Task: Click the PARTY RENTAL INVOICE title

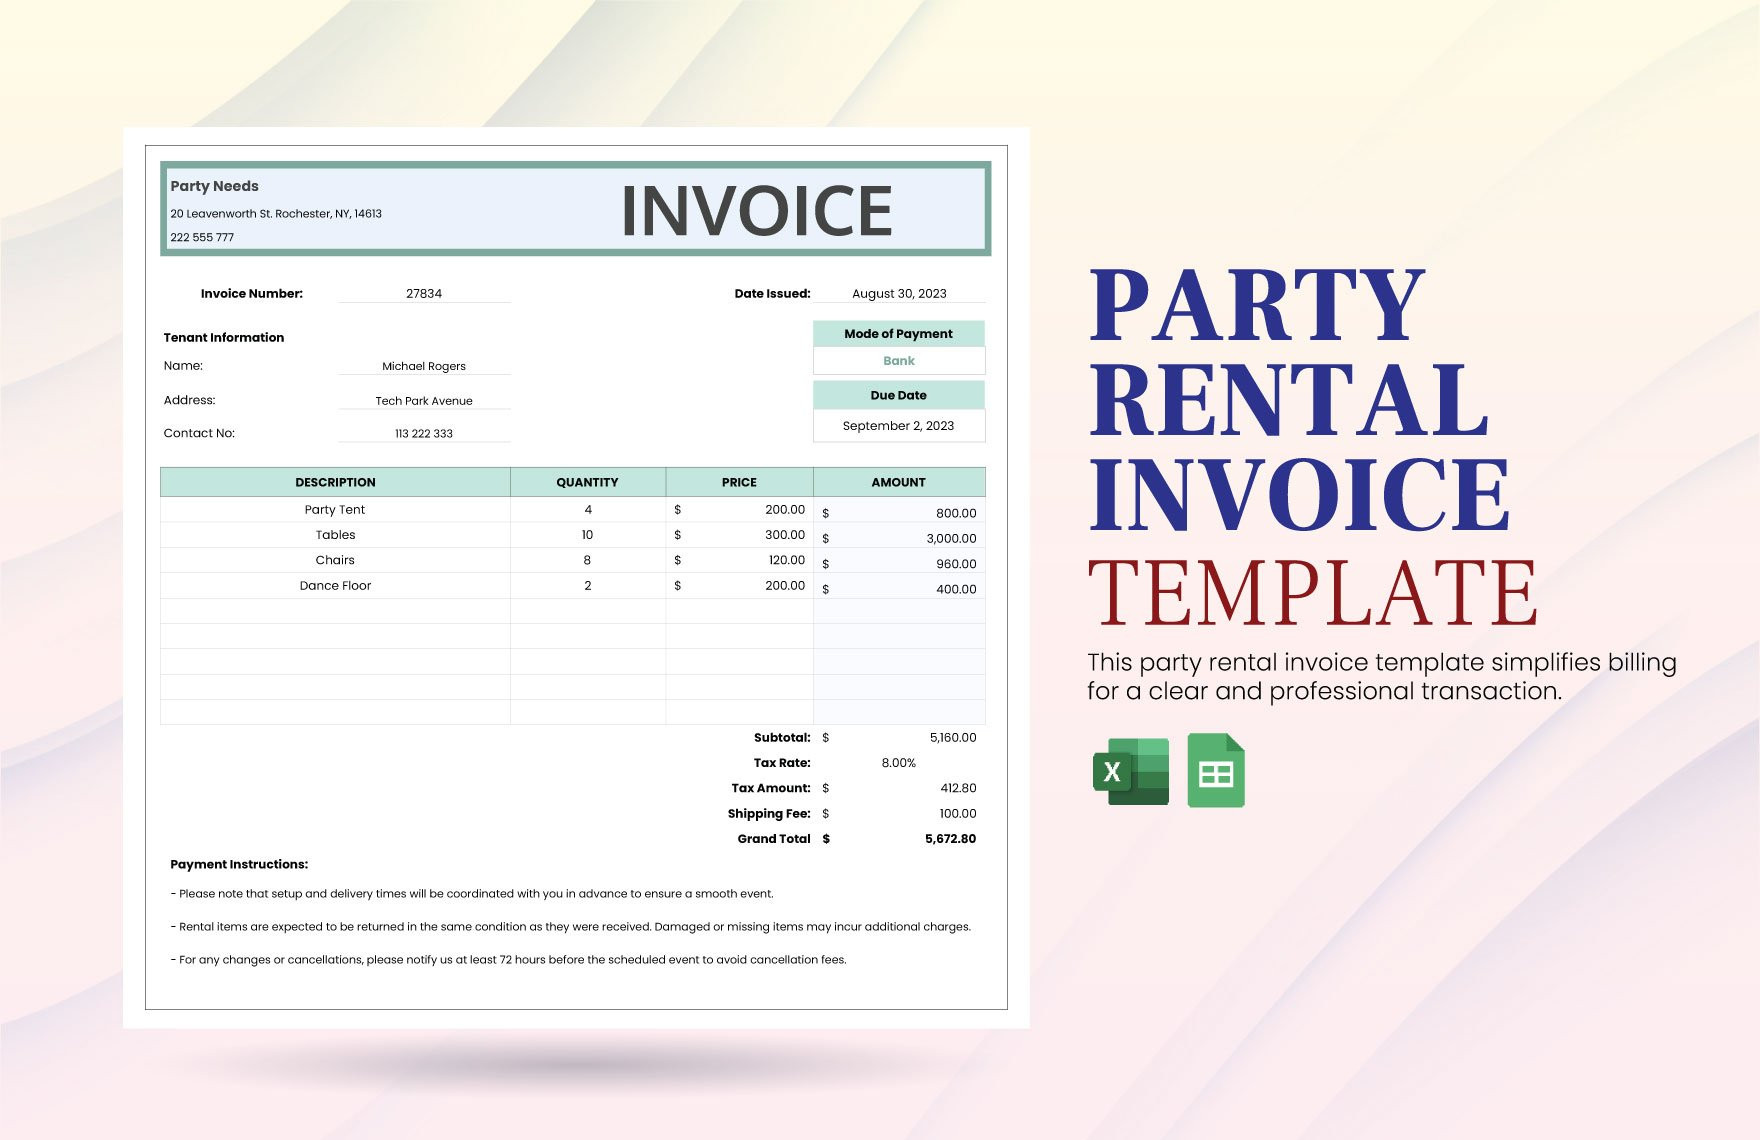Action: (1298, 400)
